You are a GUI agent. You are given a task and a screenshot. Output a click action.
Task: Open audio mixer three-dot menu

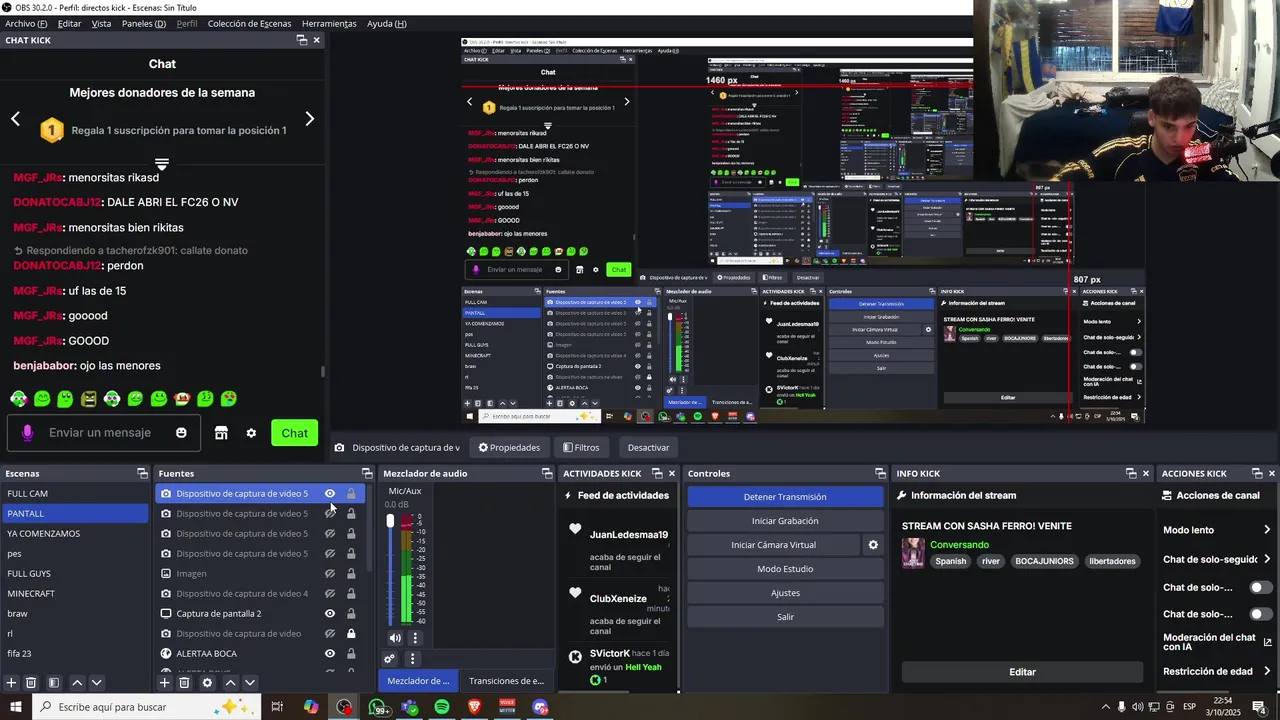(x=412, y=659)
